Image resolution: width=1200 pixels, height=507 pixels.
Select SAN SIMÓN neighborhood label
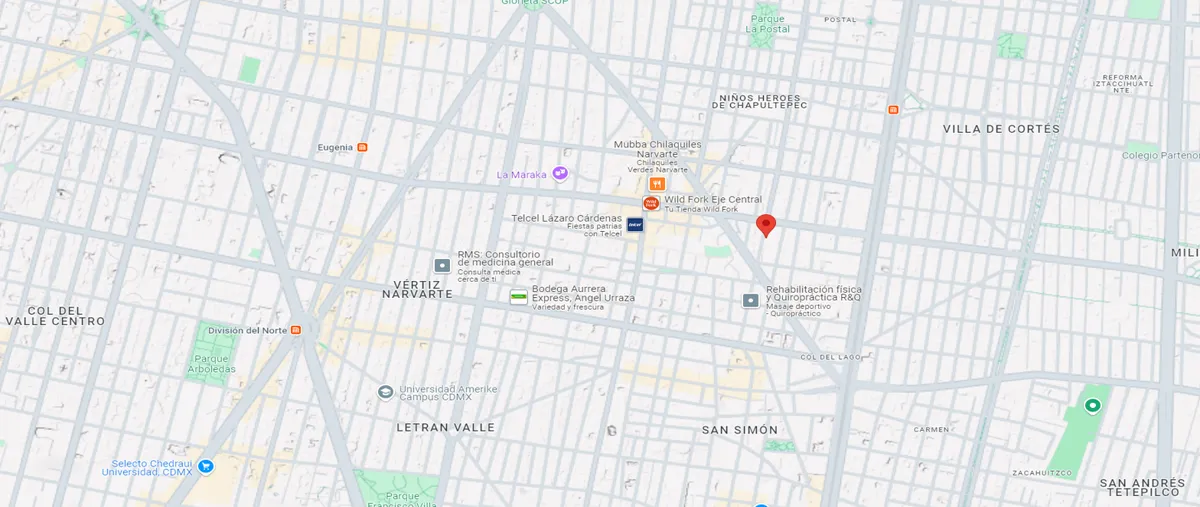coord(740,430)
